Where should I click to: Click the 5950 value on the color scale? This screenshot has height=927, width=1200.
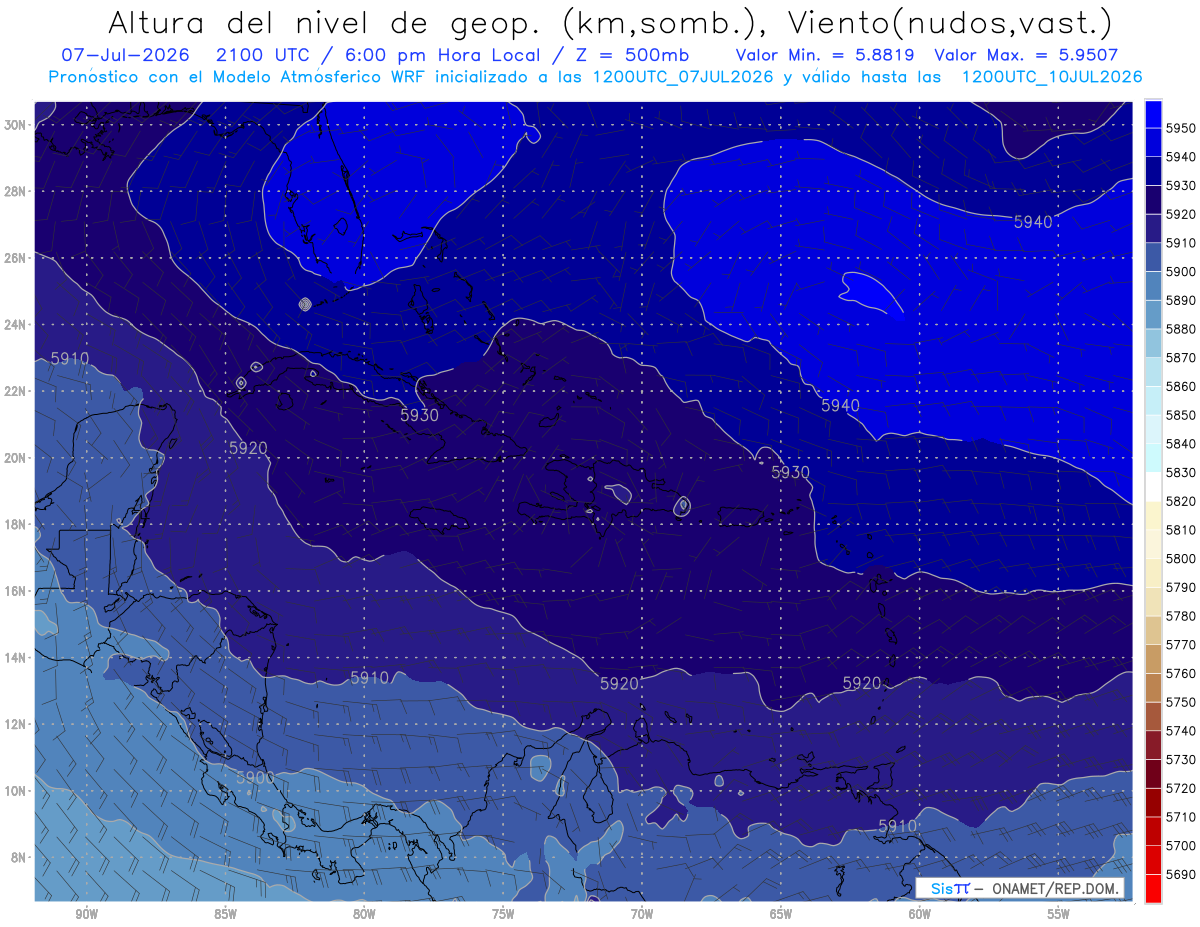tap(1181, 128)
